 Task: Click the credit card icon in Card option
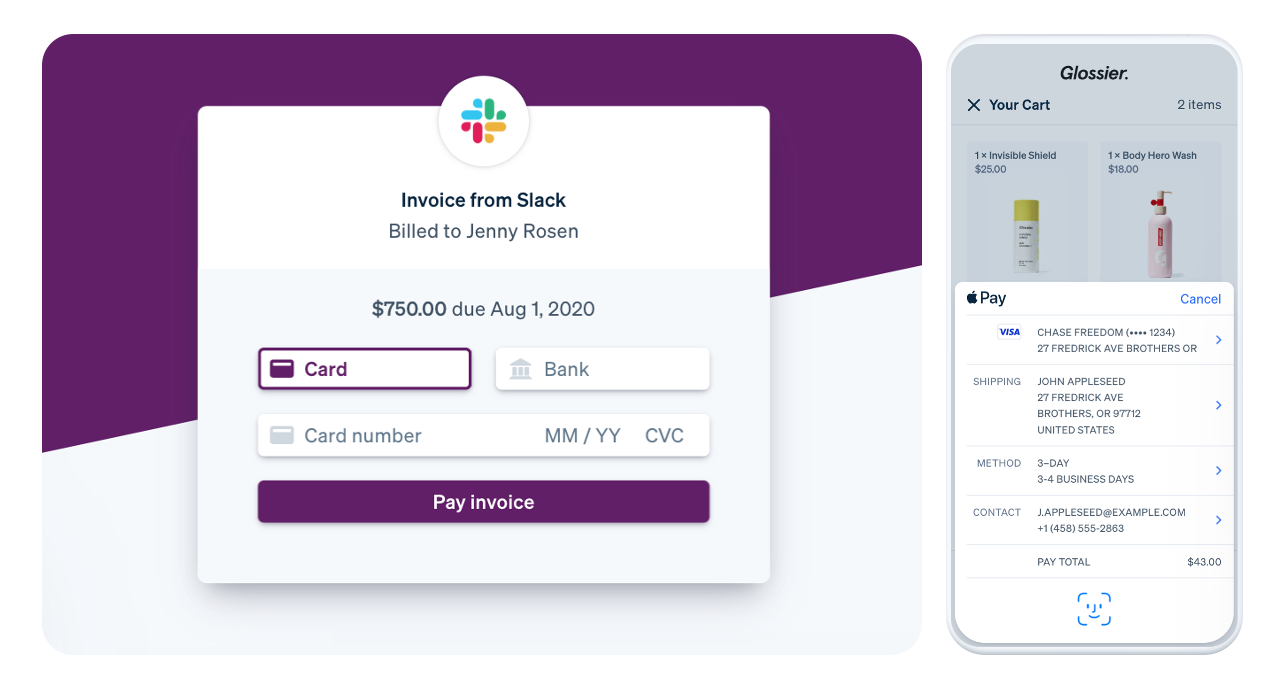(x=282, y=369)
